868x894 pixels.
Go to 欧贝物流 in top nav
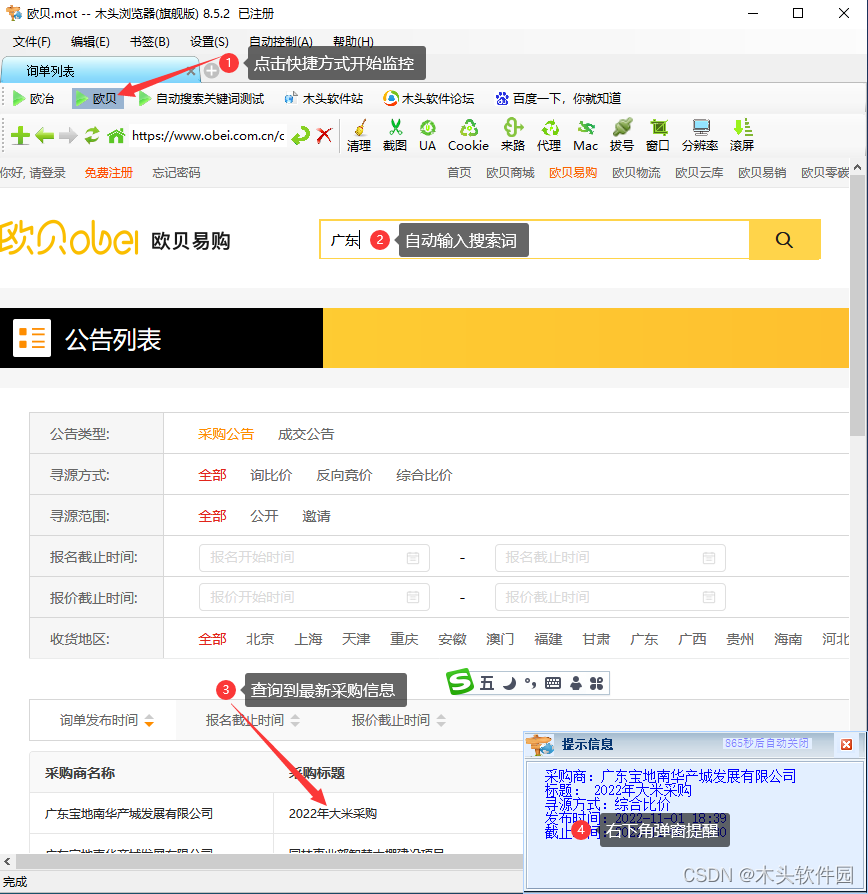636,173
